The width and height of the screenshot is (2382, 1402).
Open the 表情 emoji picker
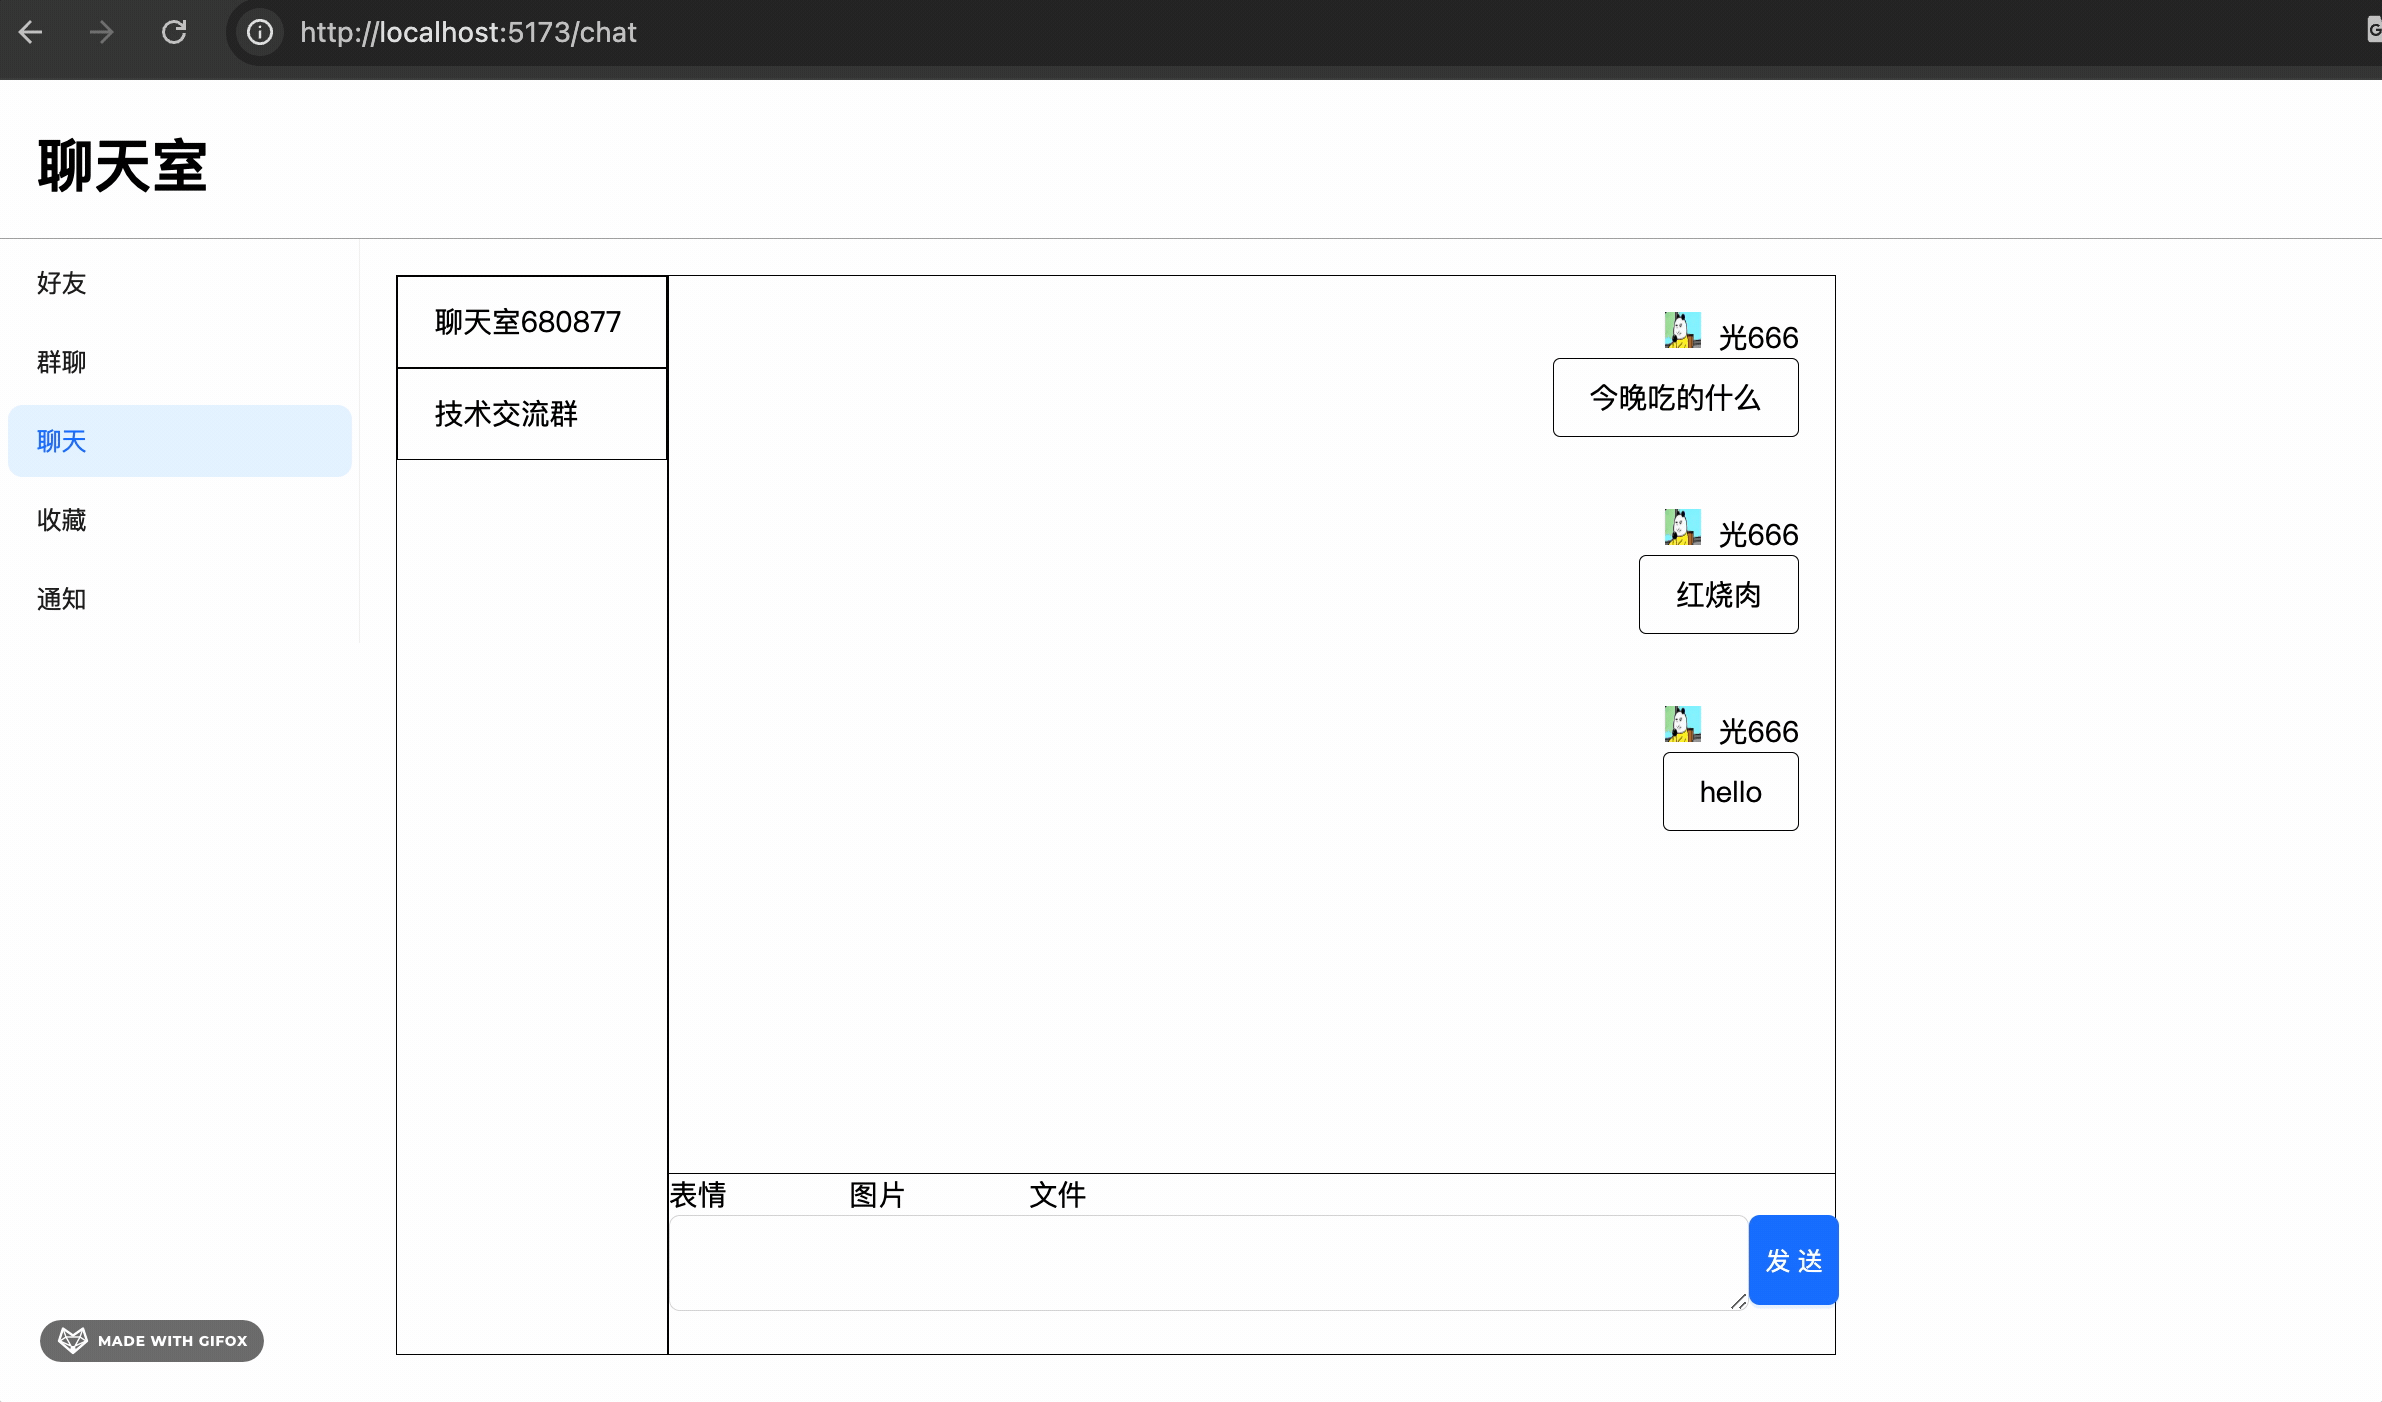tap(698, 1195)
